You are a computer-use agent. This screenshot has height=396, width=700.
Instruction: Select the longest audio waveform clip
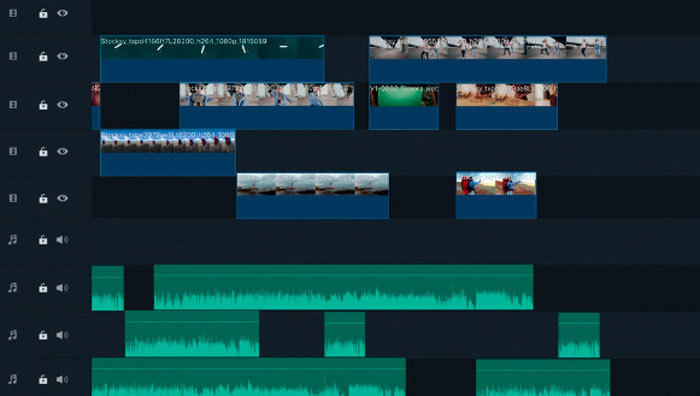point(344,287)
